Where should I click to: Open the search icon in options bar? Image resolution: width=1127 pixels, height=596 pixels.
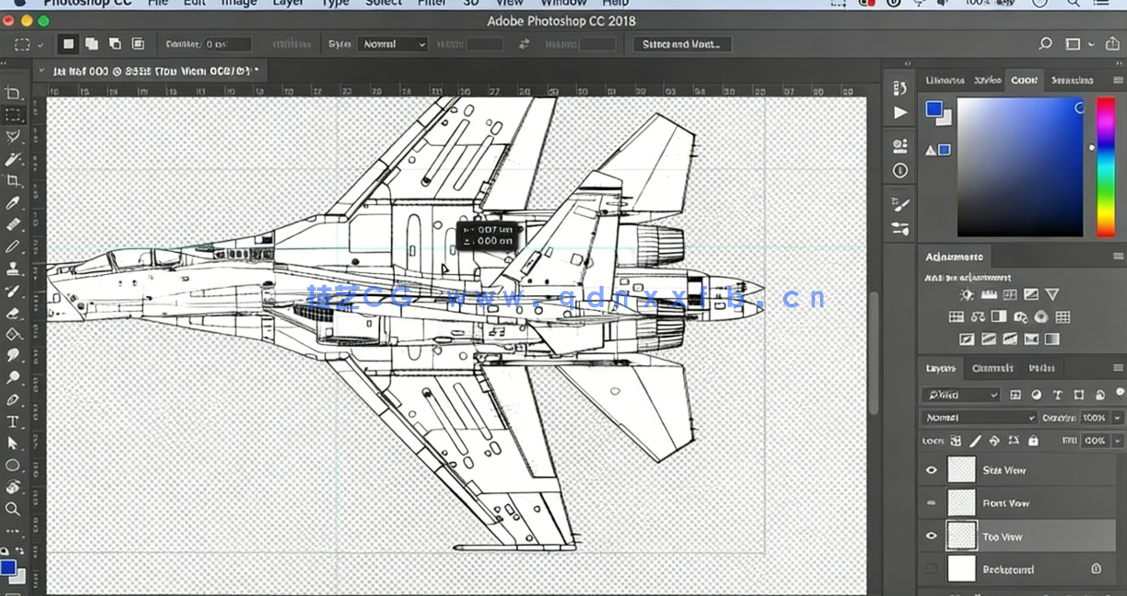pos(1045,44)
